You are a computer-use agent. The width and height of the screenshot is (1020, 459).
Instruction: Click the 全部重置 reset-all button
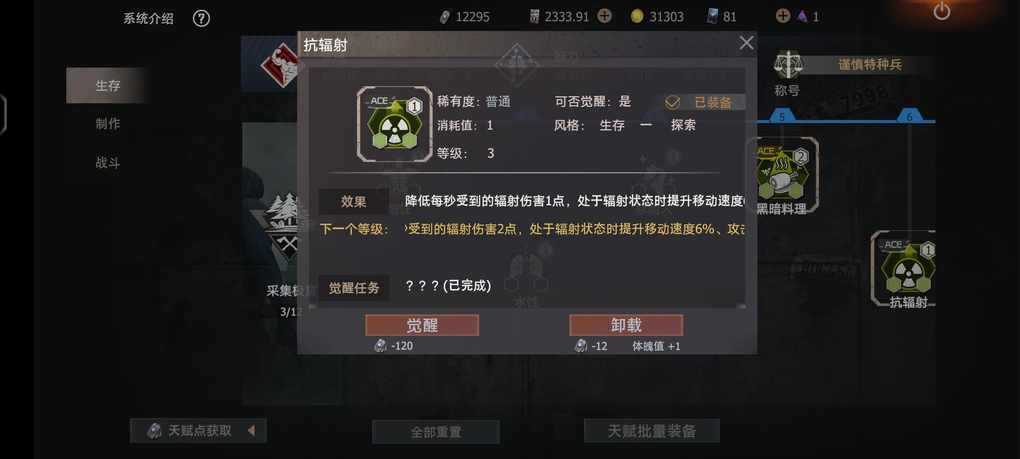(436, 432)
